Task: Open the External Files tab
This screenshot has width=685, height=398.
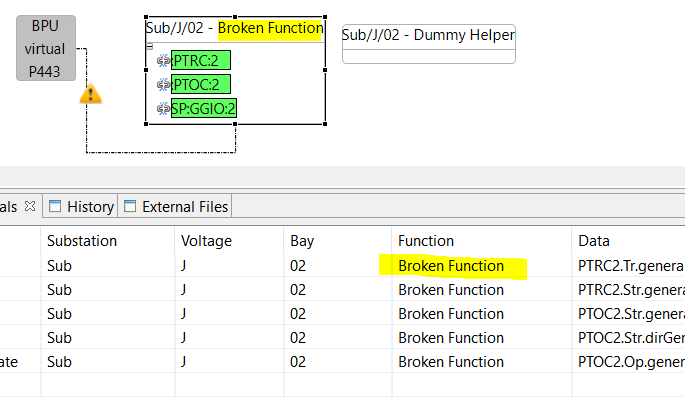Action: (175, 206)
